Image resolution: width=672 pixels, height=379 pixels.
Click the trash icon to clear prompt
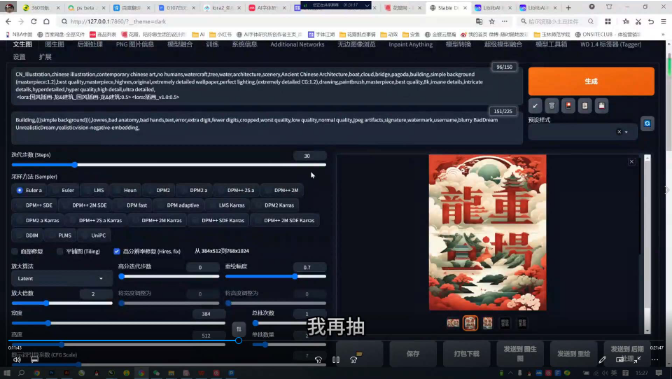click(x=552, y=105)
